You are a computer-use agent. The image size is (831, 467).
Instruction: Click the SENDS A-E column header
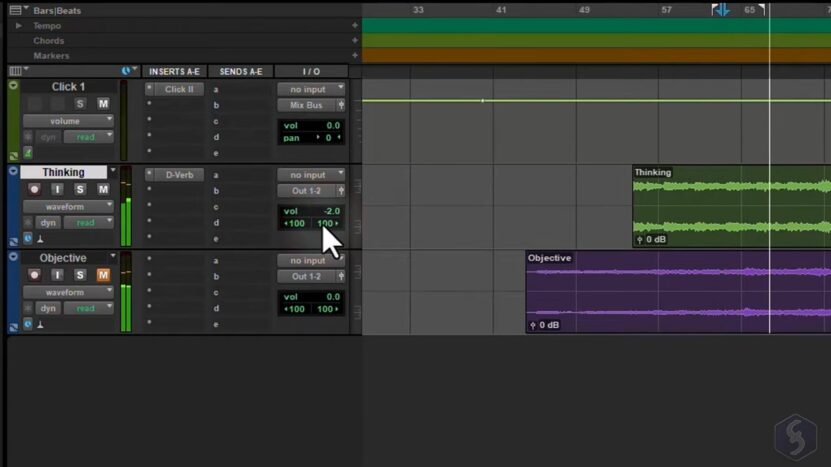[x=241, y=72]
